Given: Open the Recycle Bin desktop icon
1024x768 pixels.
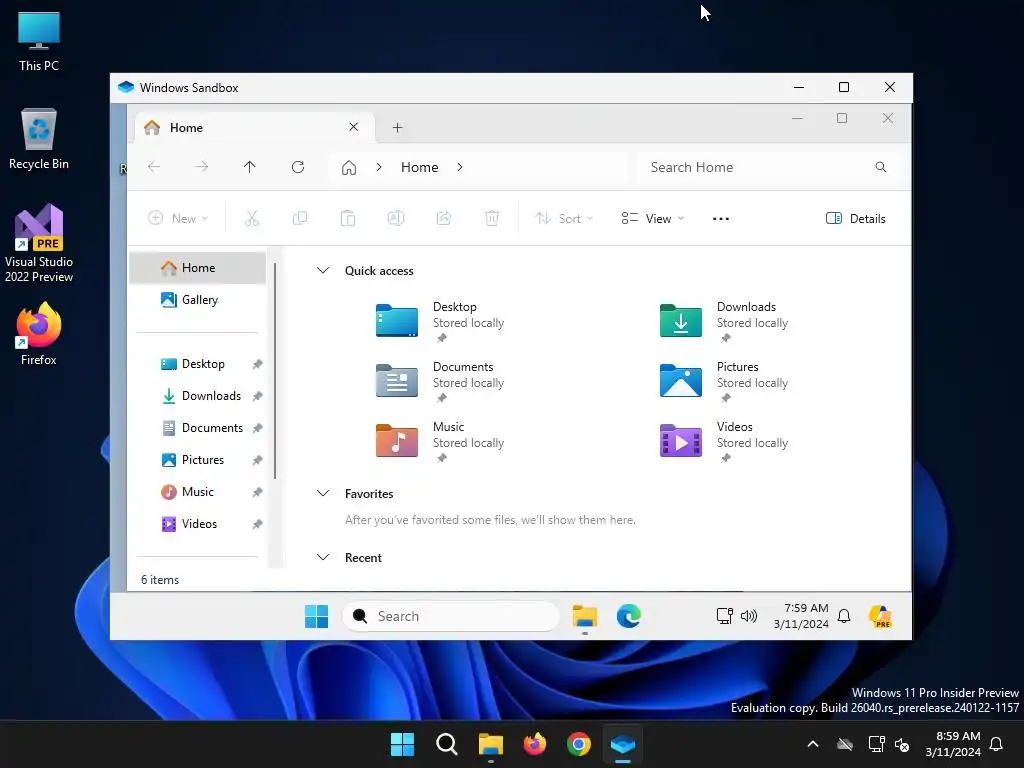Looking at the screenshot, I should point(39,139).
